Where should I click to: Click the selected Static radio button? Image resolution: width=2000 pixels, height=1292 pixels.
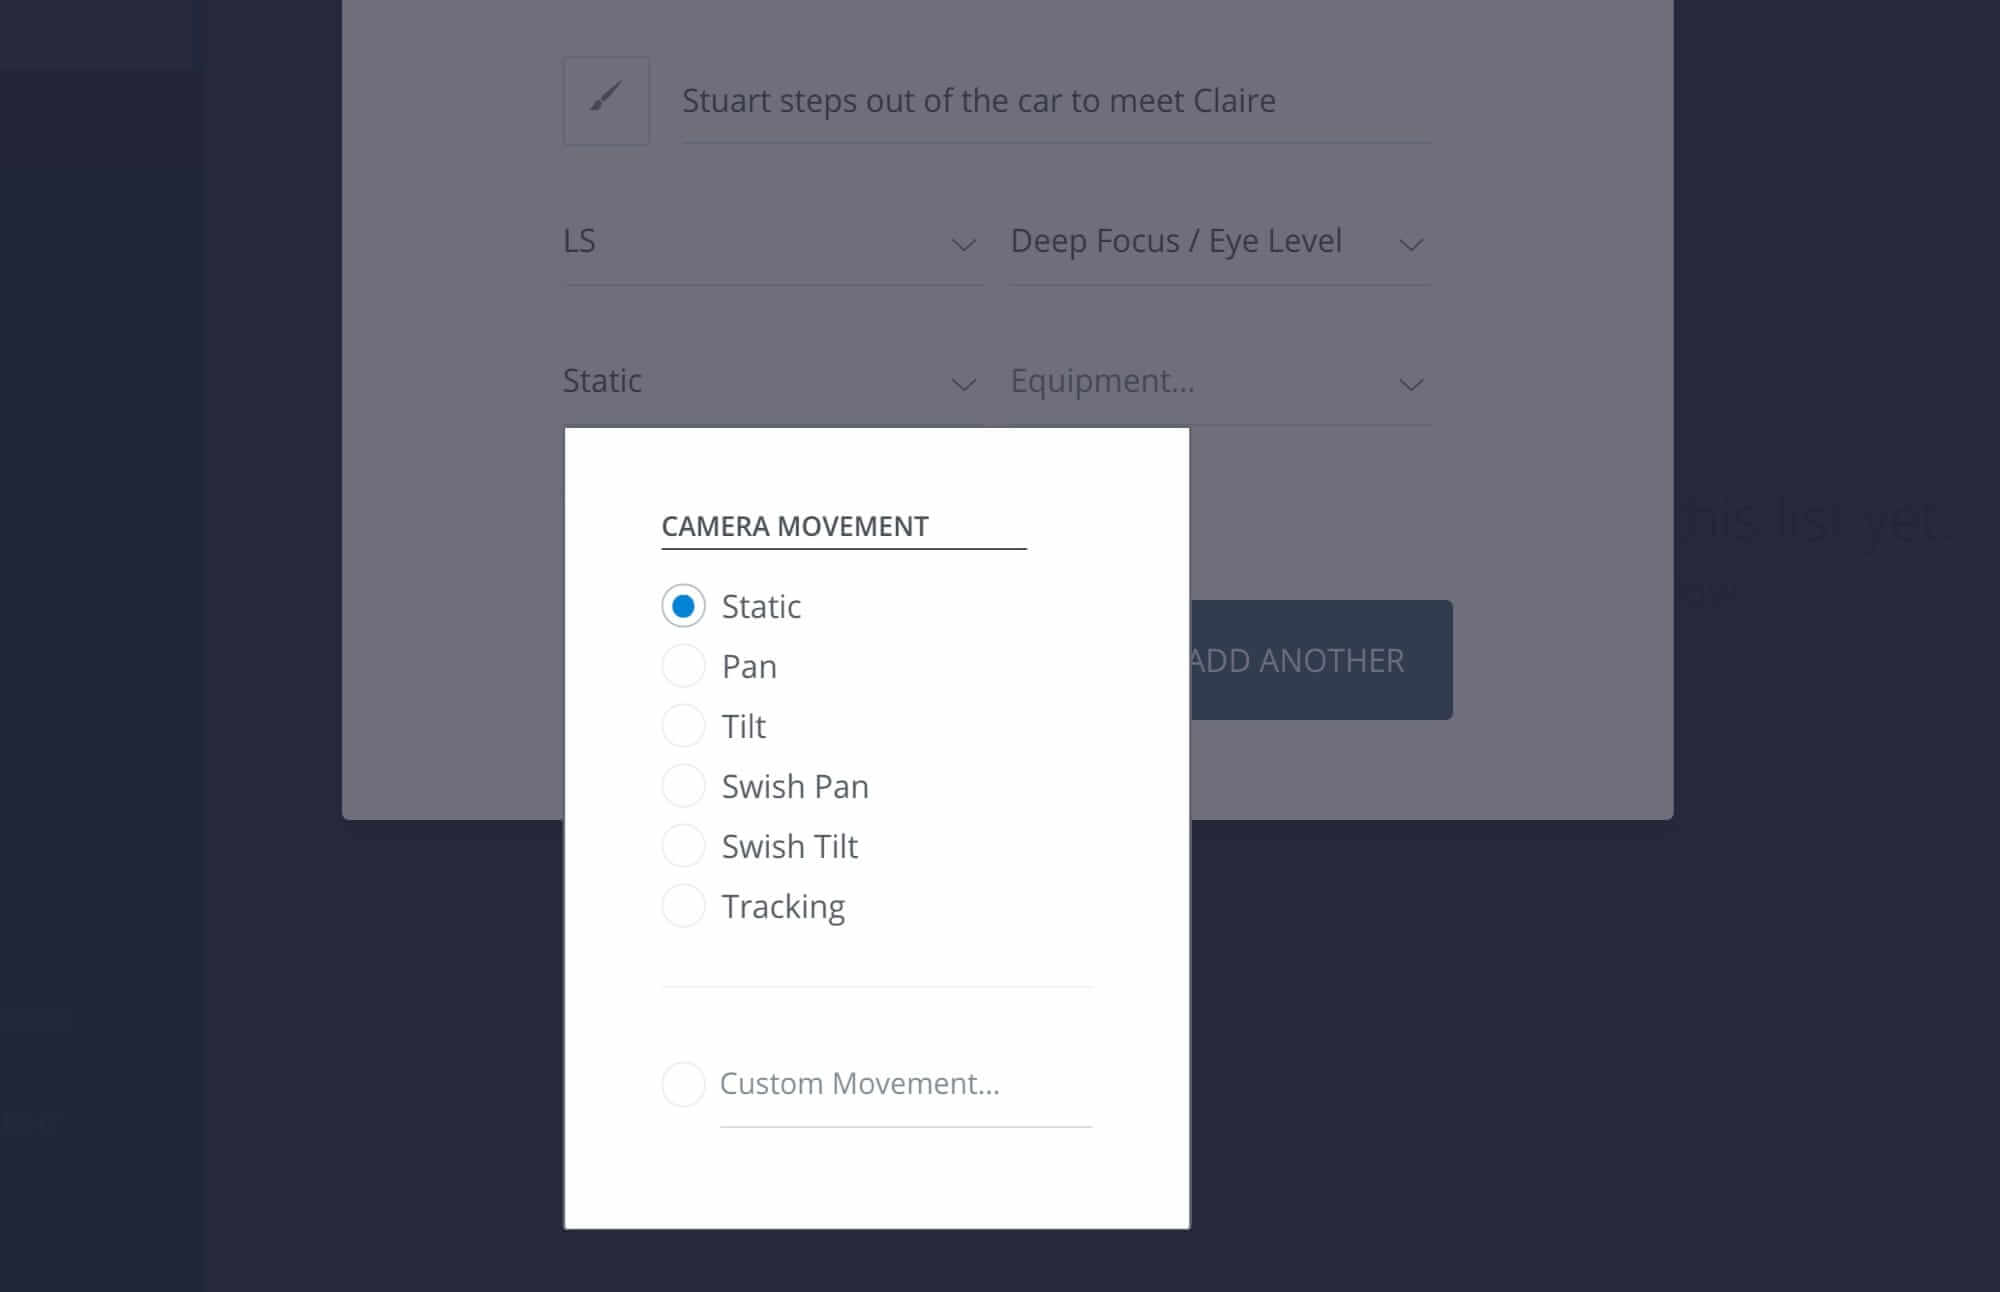coord(684,605)
